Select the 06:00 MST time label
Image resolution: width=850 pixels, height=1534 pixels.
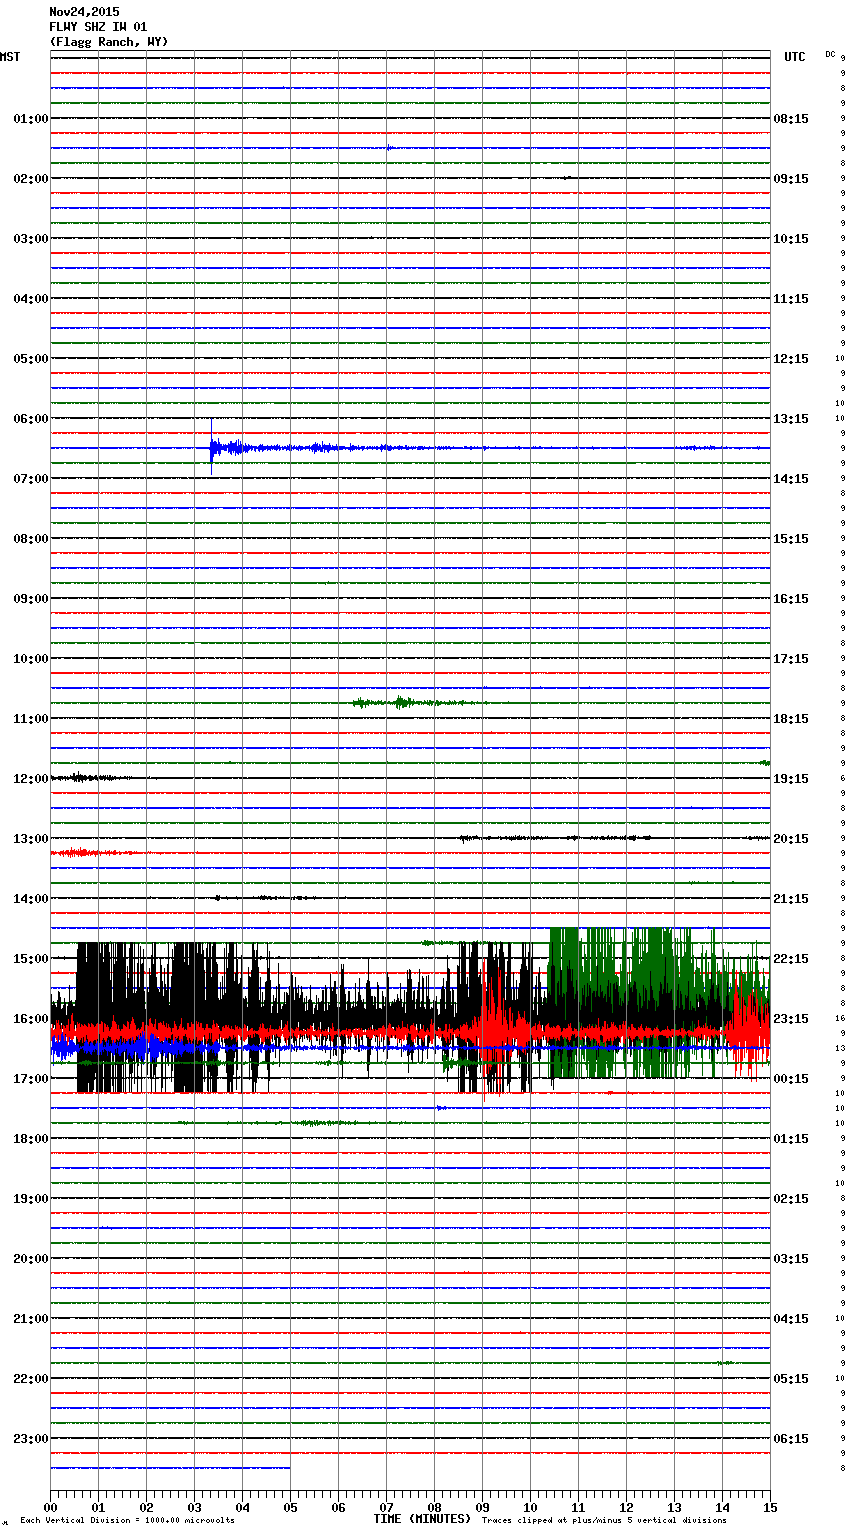(30, 419)
